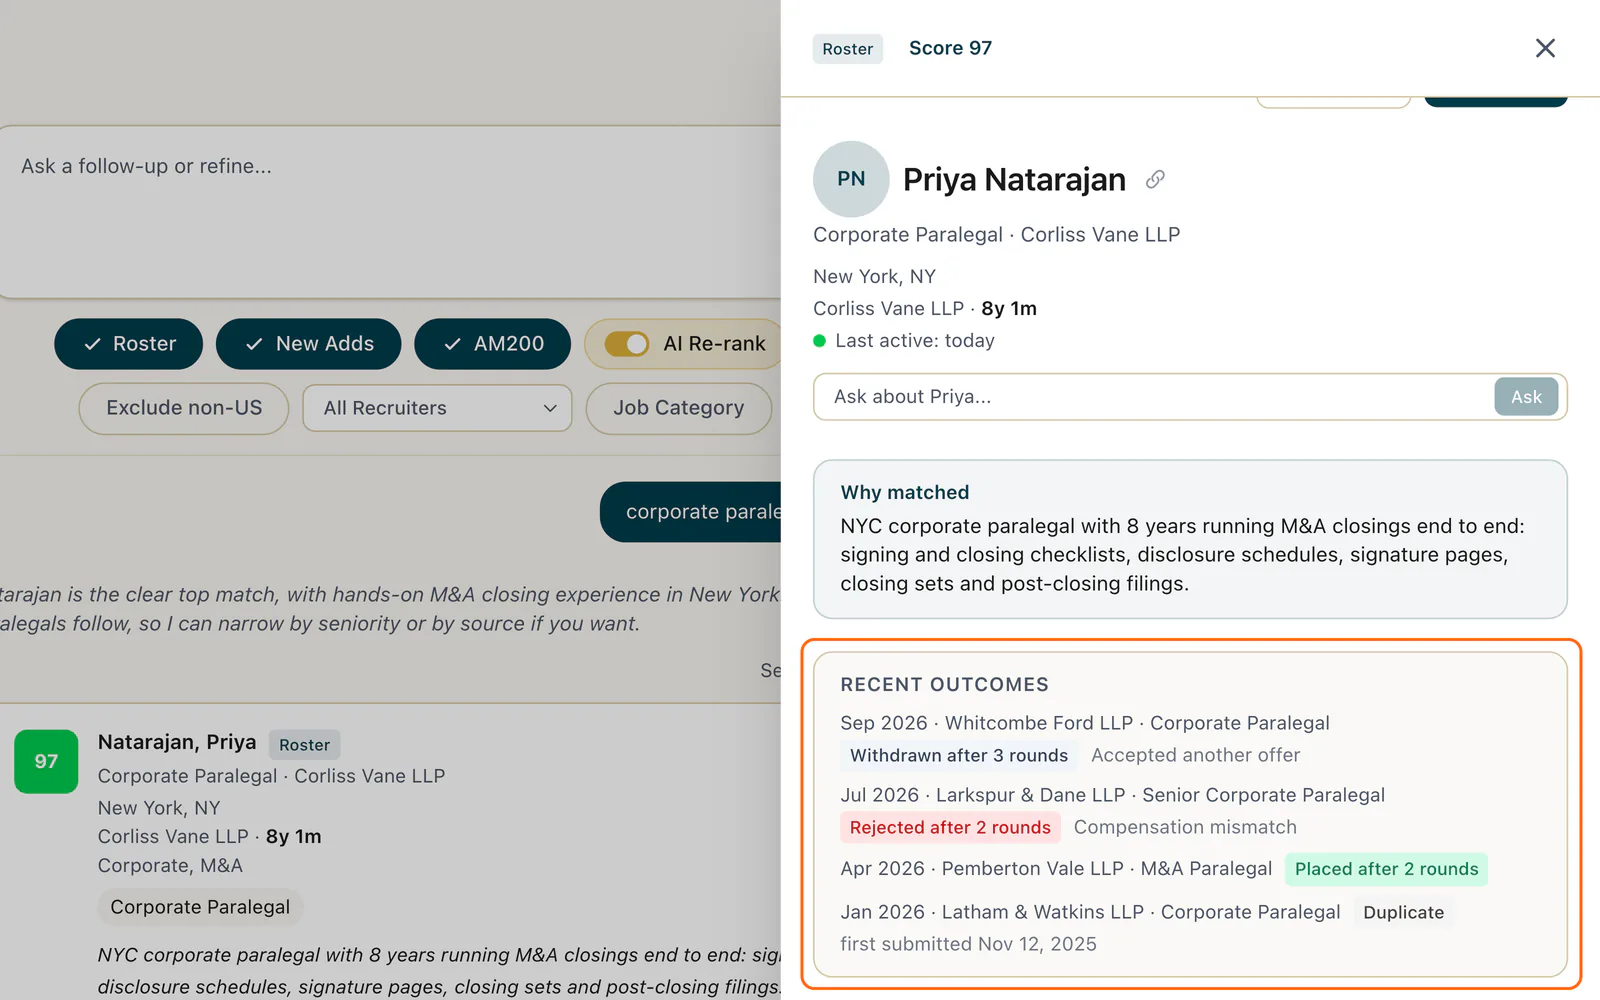Click Roster tag beside Natarajan, Priya
Image resolution: width=1600 pixels, height=1000 pixels.
(x=305, y=745)
